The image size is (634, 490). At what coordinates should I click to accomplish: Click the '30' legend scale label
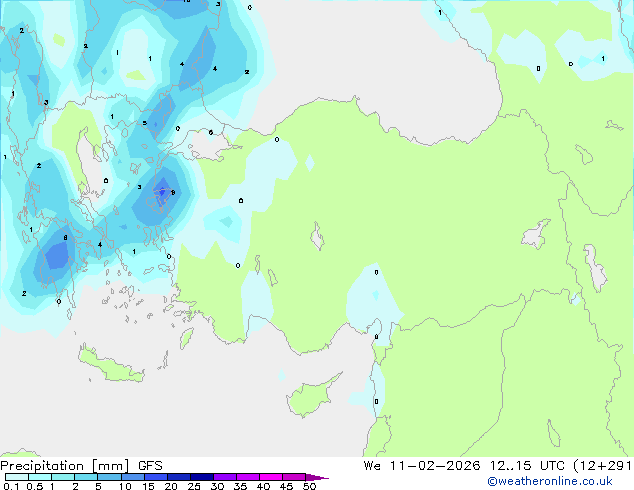tap(217, 486)
